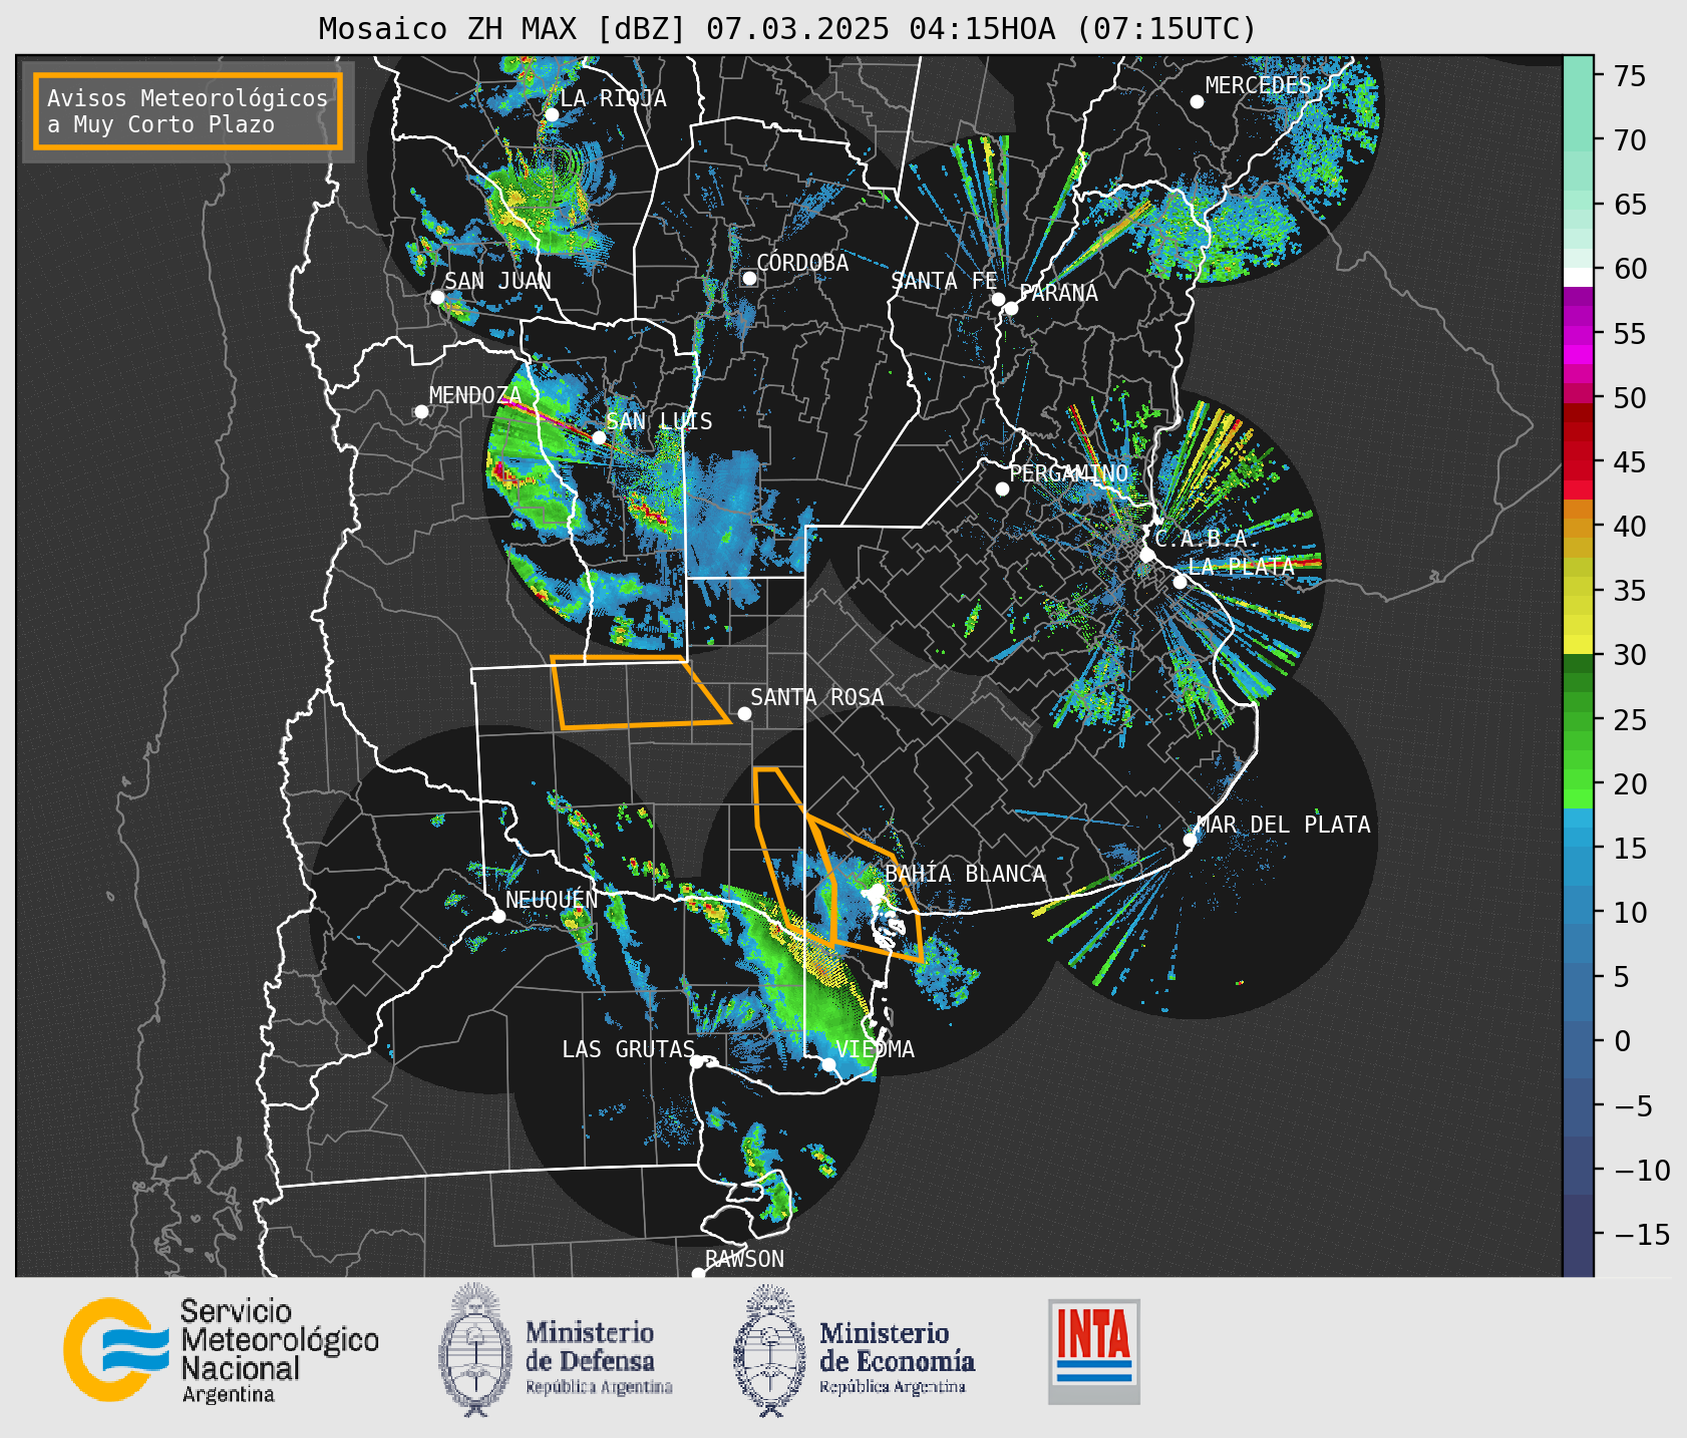Click the colorbar tick label 0
The height and width of the screenshot is (1438, 1687).
[x=1621, y=1041]
